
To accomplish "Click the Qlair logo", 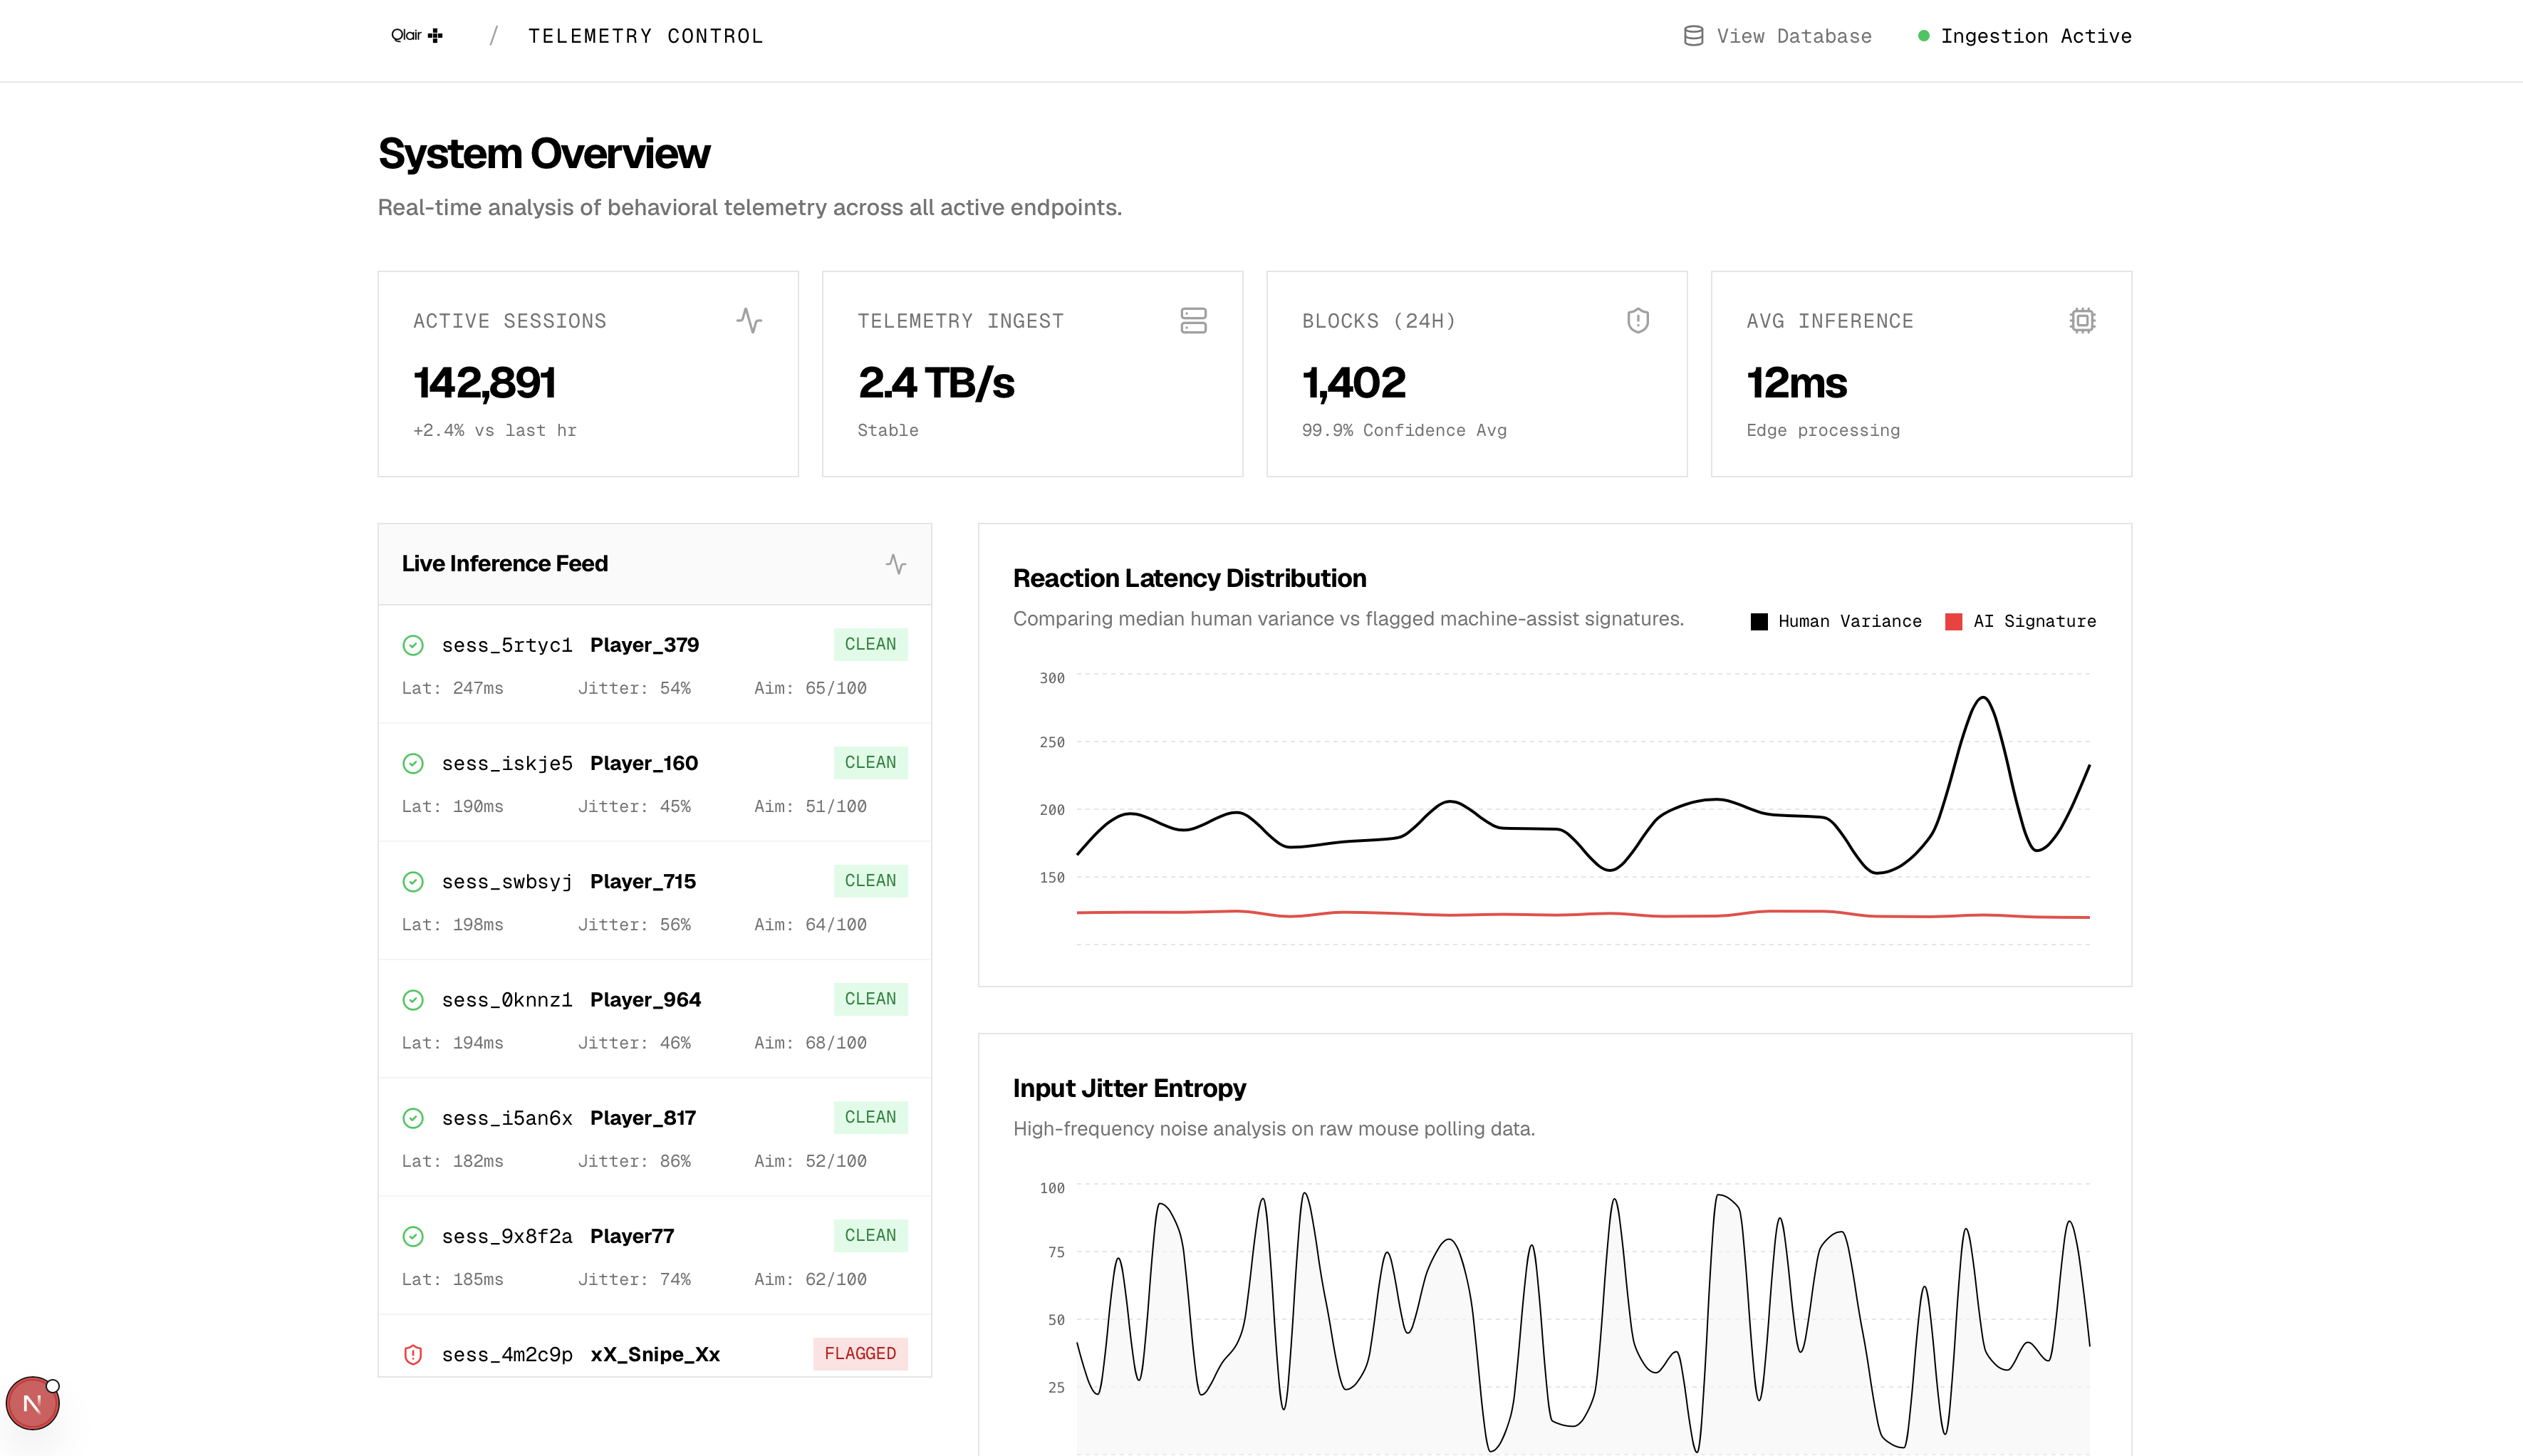I will [417, 36].
